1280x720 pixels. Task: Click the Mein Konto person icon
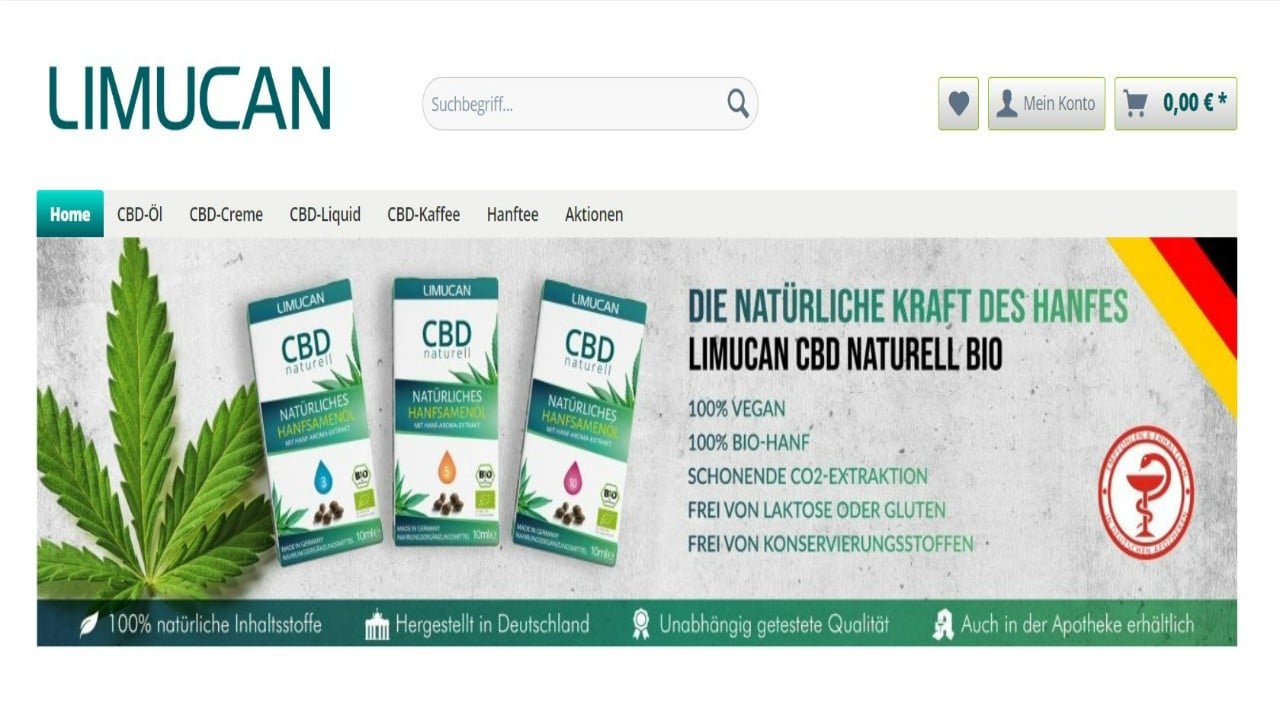pos(1007,103)
